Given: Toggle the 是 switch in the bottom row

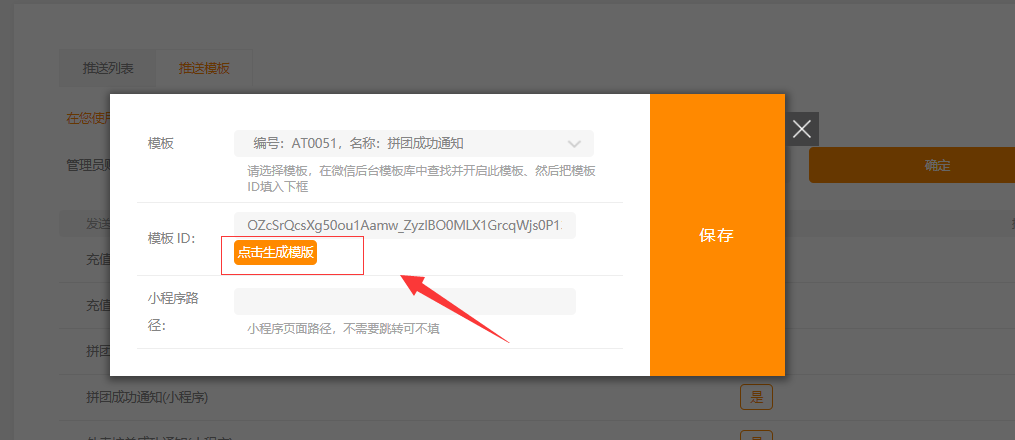Looking at the screenshot, I should coord(756,436).
